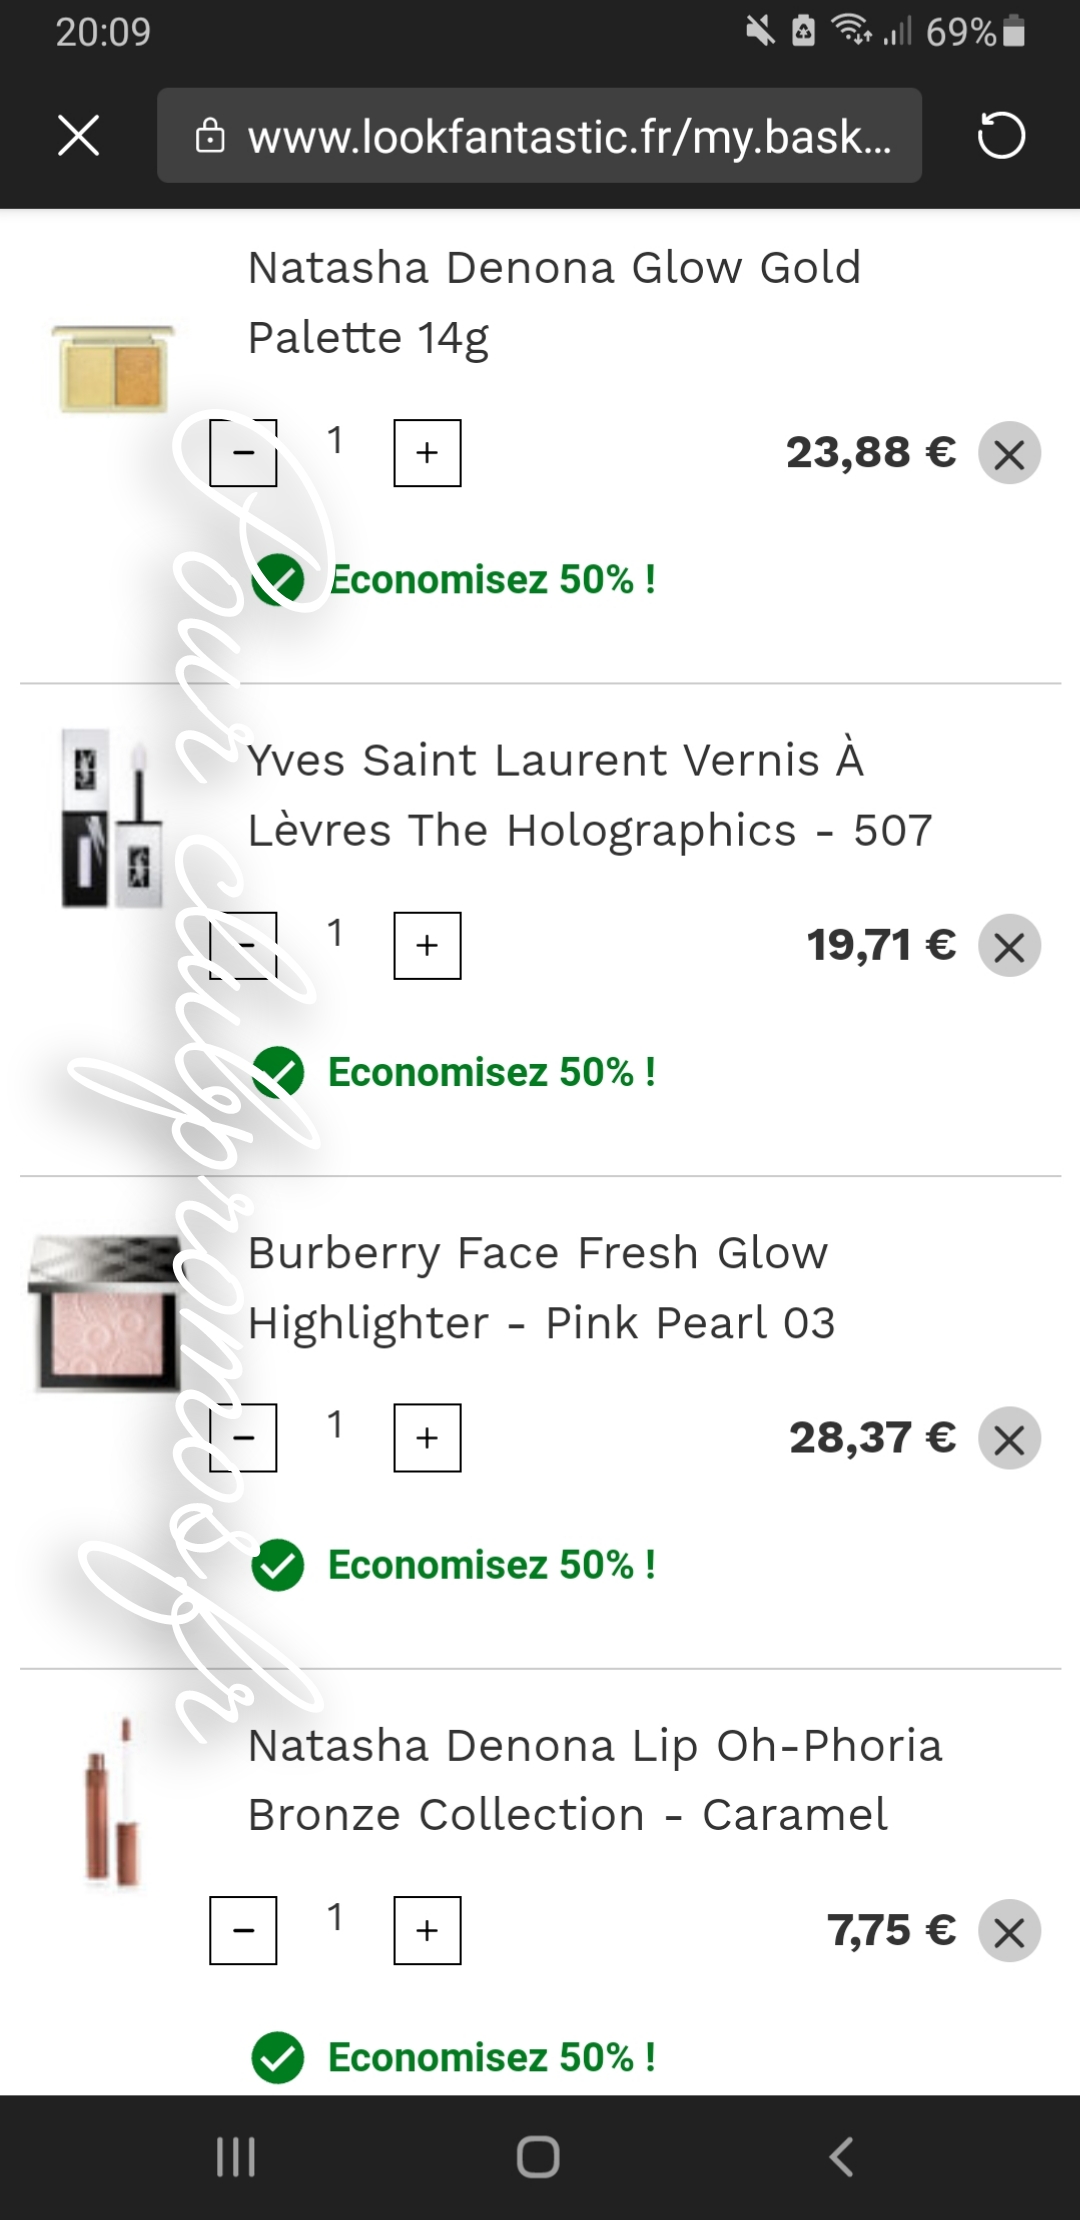Increase quantity of Burberry Highlighter Pink Pearl

(427, 1438)
